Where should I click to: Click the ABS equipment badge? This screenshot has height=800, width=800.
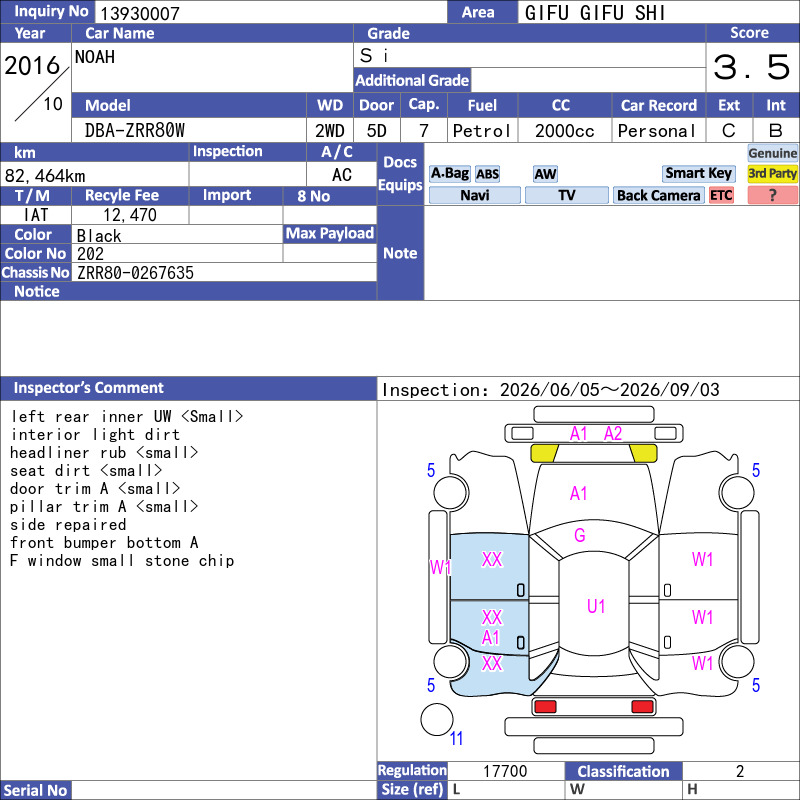pyautogui.click(x=487, y=174)
